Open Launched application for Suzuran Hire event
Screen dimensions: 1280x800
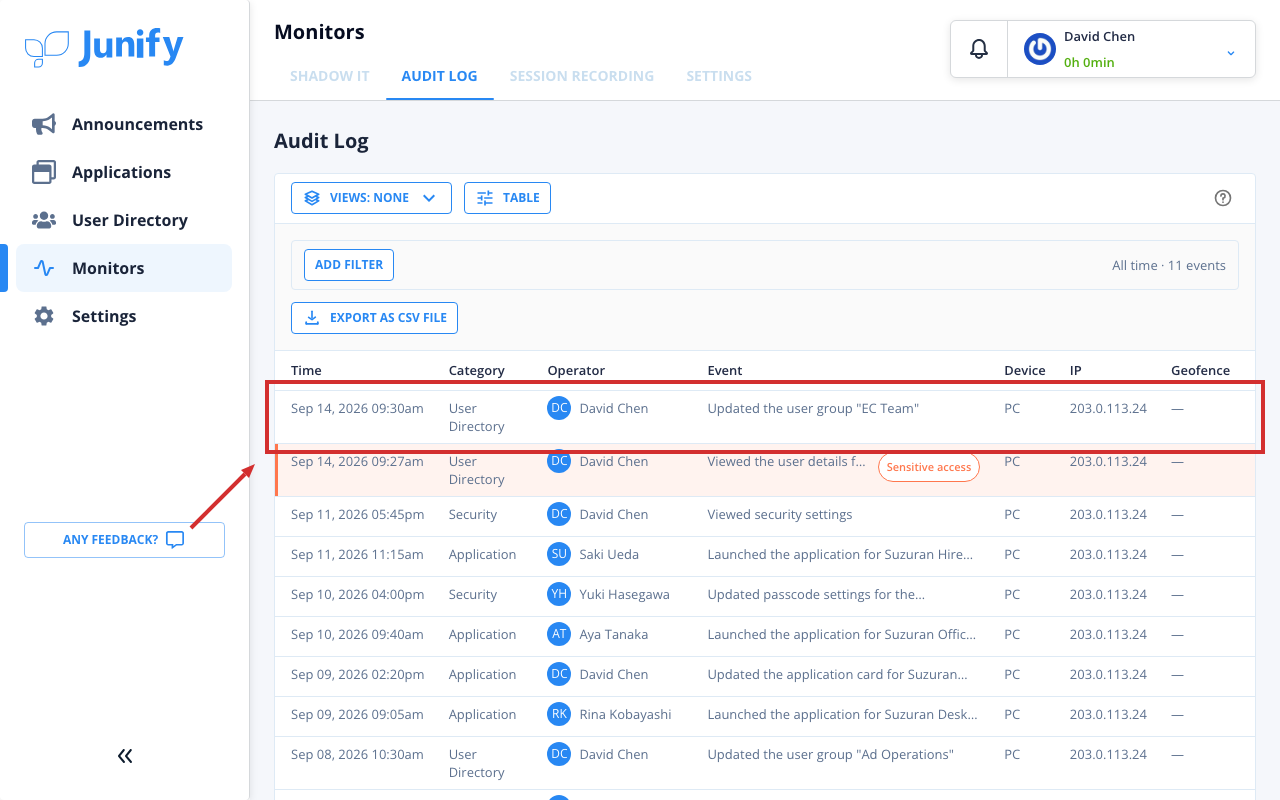[840, 554]
